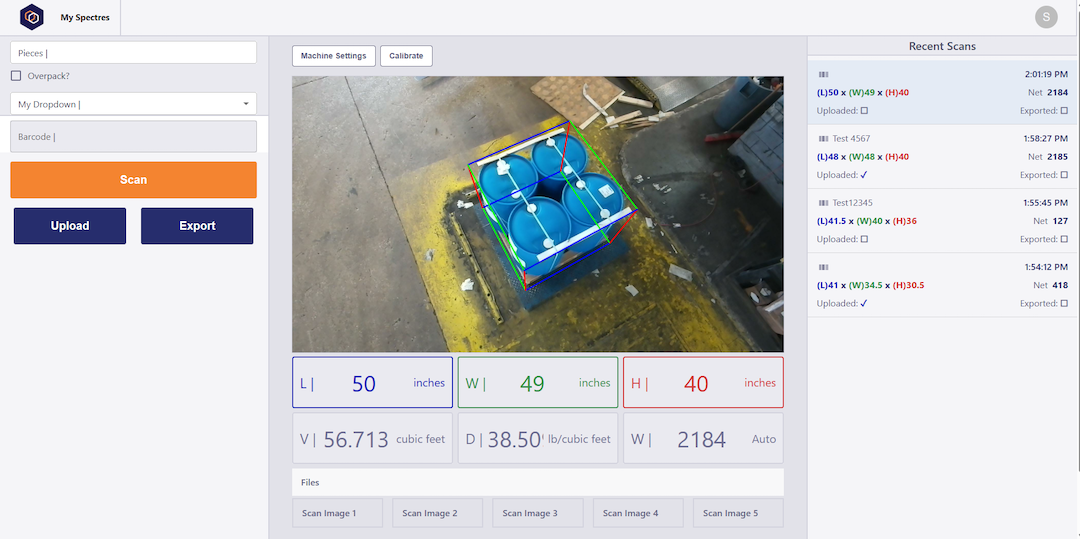
Task: Check Exported box for Test 4567 scan
Action: 1064,175
